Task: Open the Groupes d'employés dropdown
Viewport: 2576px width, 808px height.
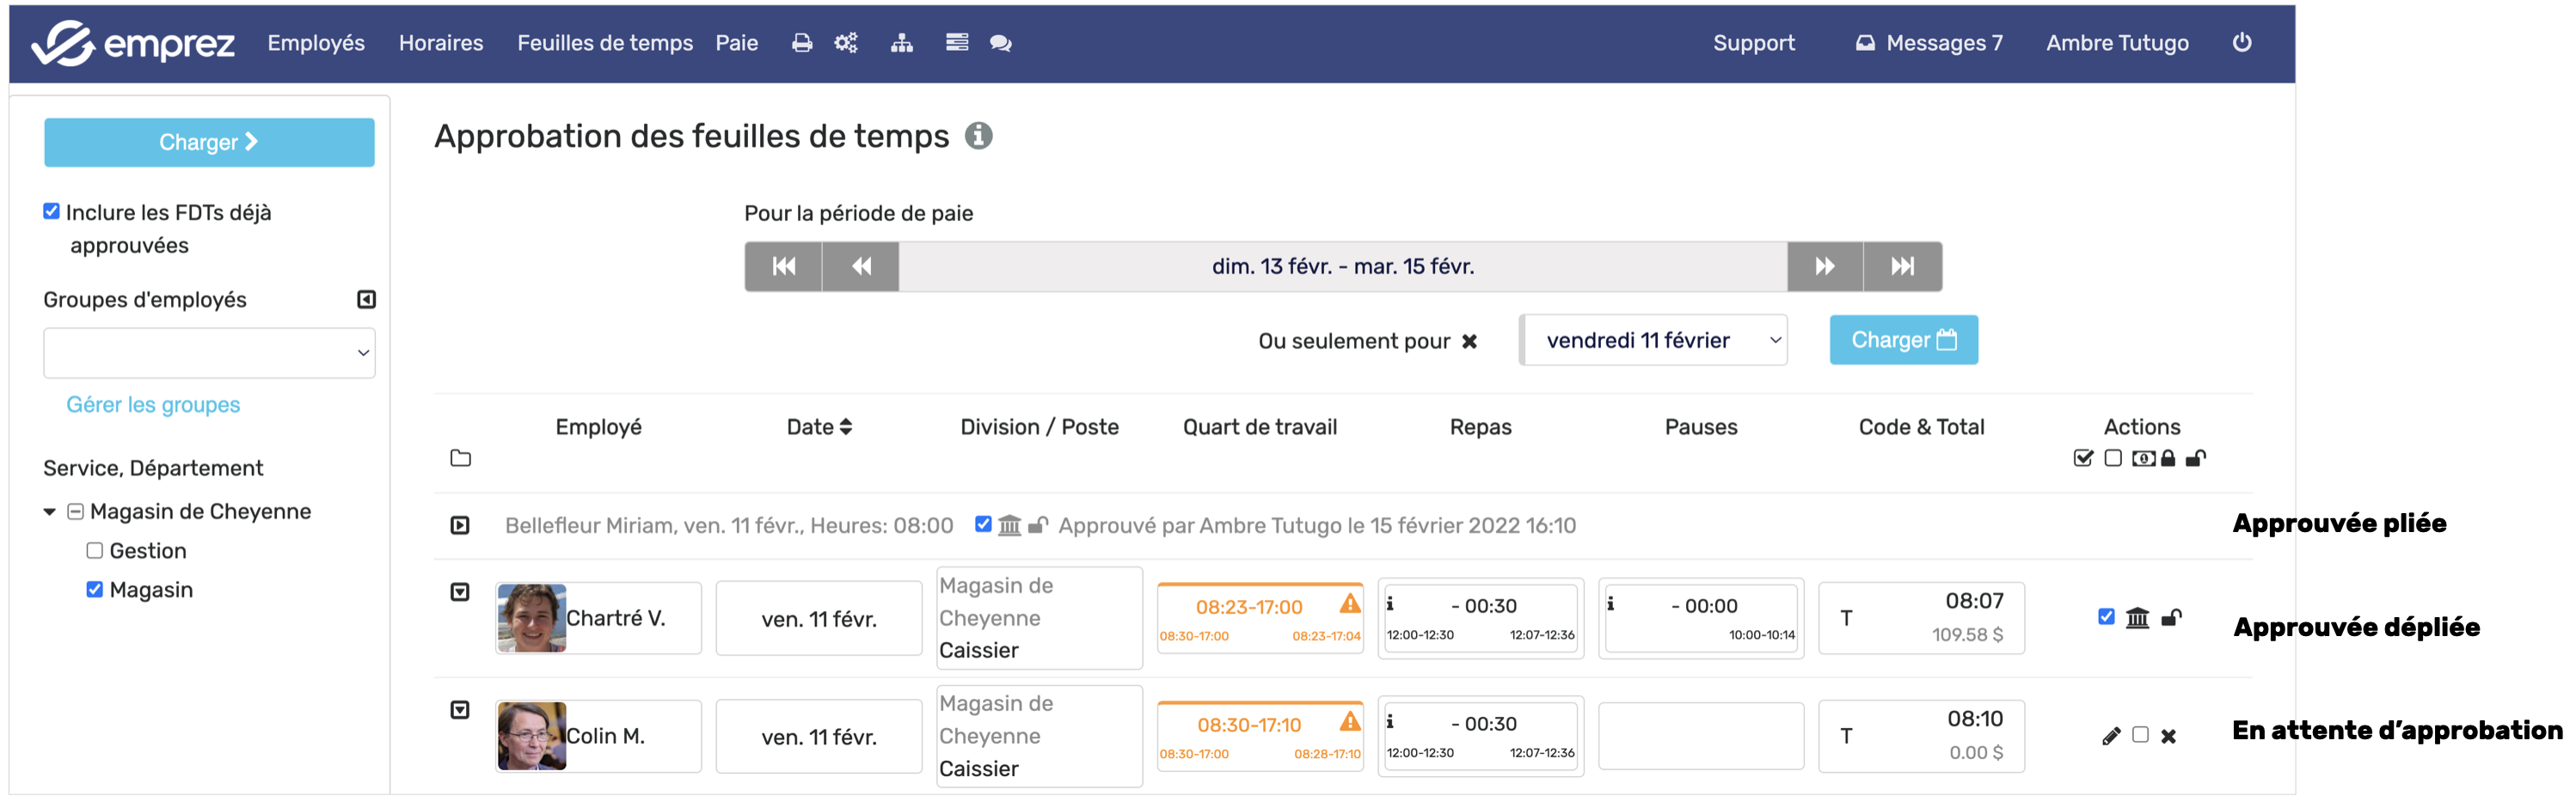Action: (x=209, y=353)
